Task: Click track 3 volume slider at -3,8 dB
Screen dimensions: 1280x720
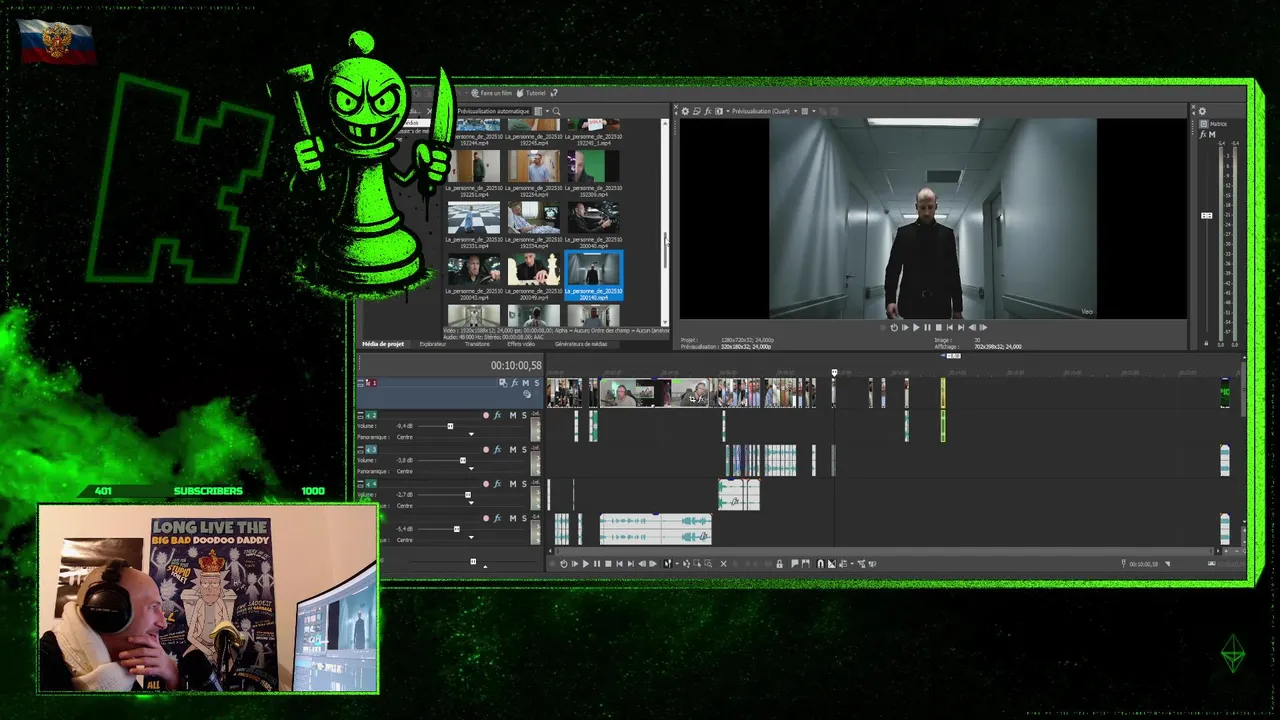Action: pyautogui.click(x=463, y=460)
